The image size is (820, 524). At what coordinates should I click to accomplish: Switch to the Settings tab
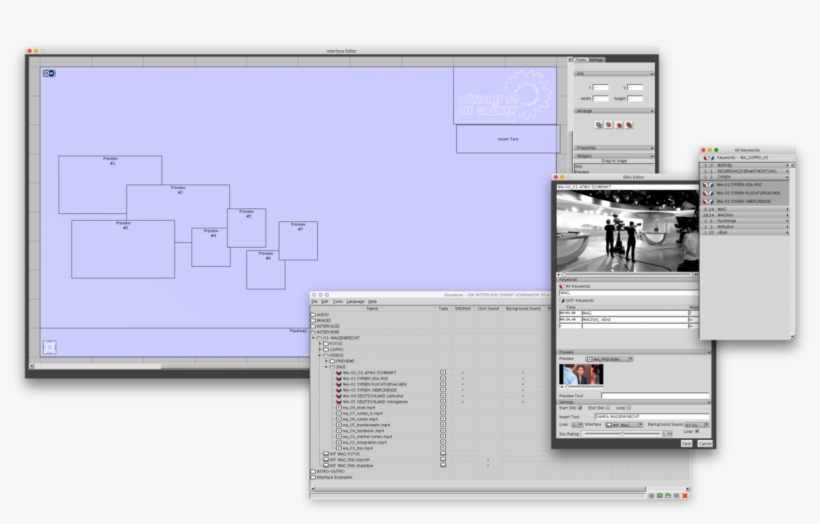597,60
